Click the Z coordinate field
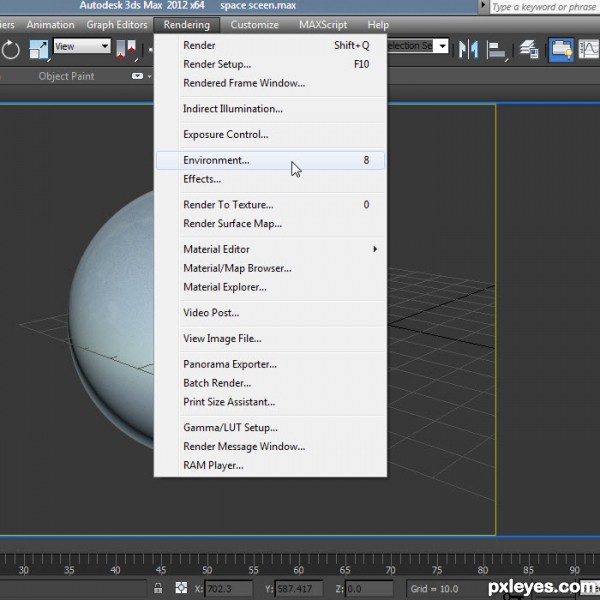 pos(369,588)
